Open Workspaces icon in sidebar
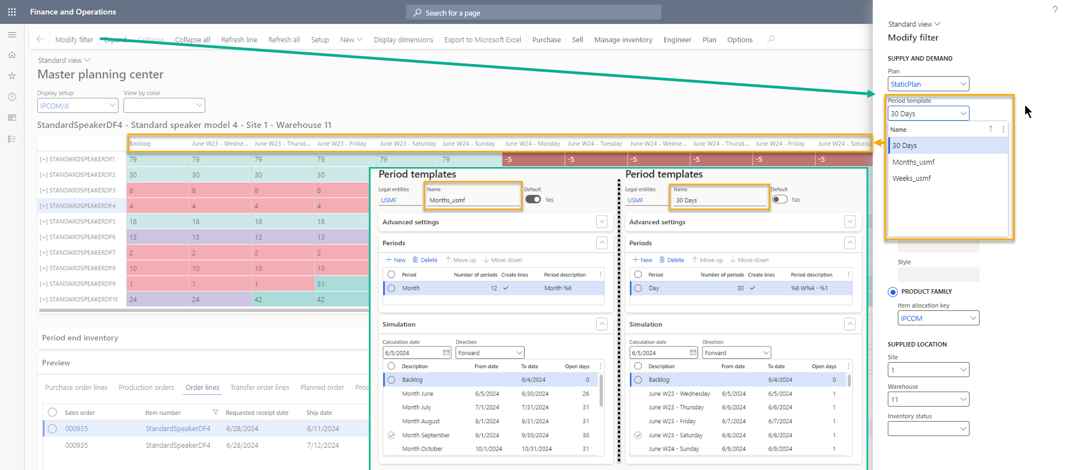 12,118
